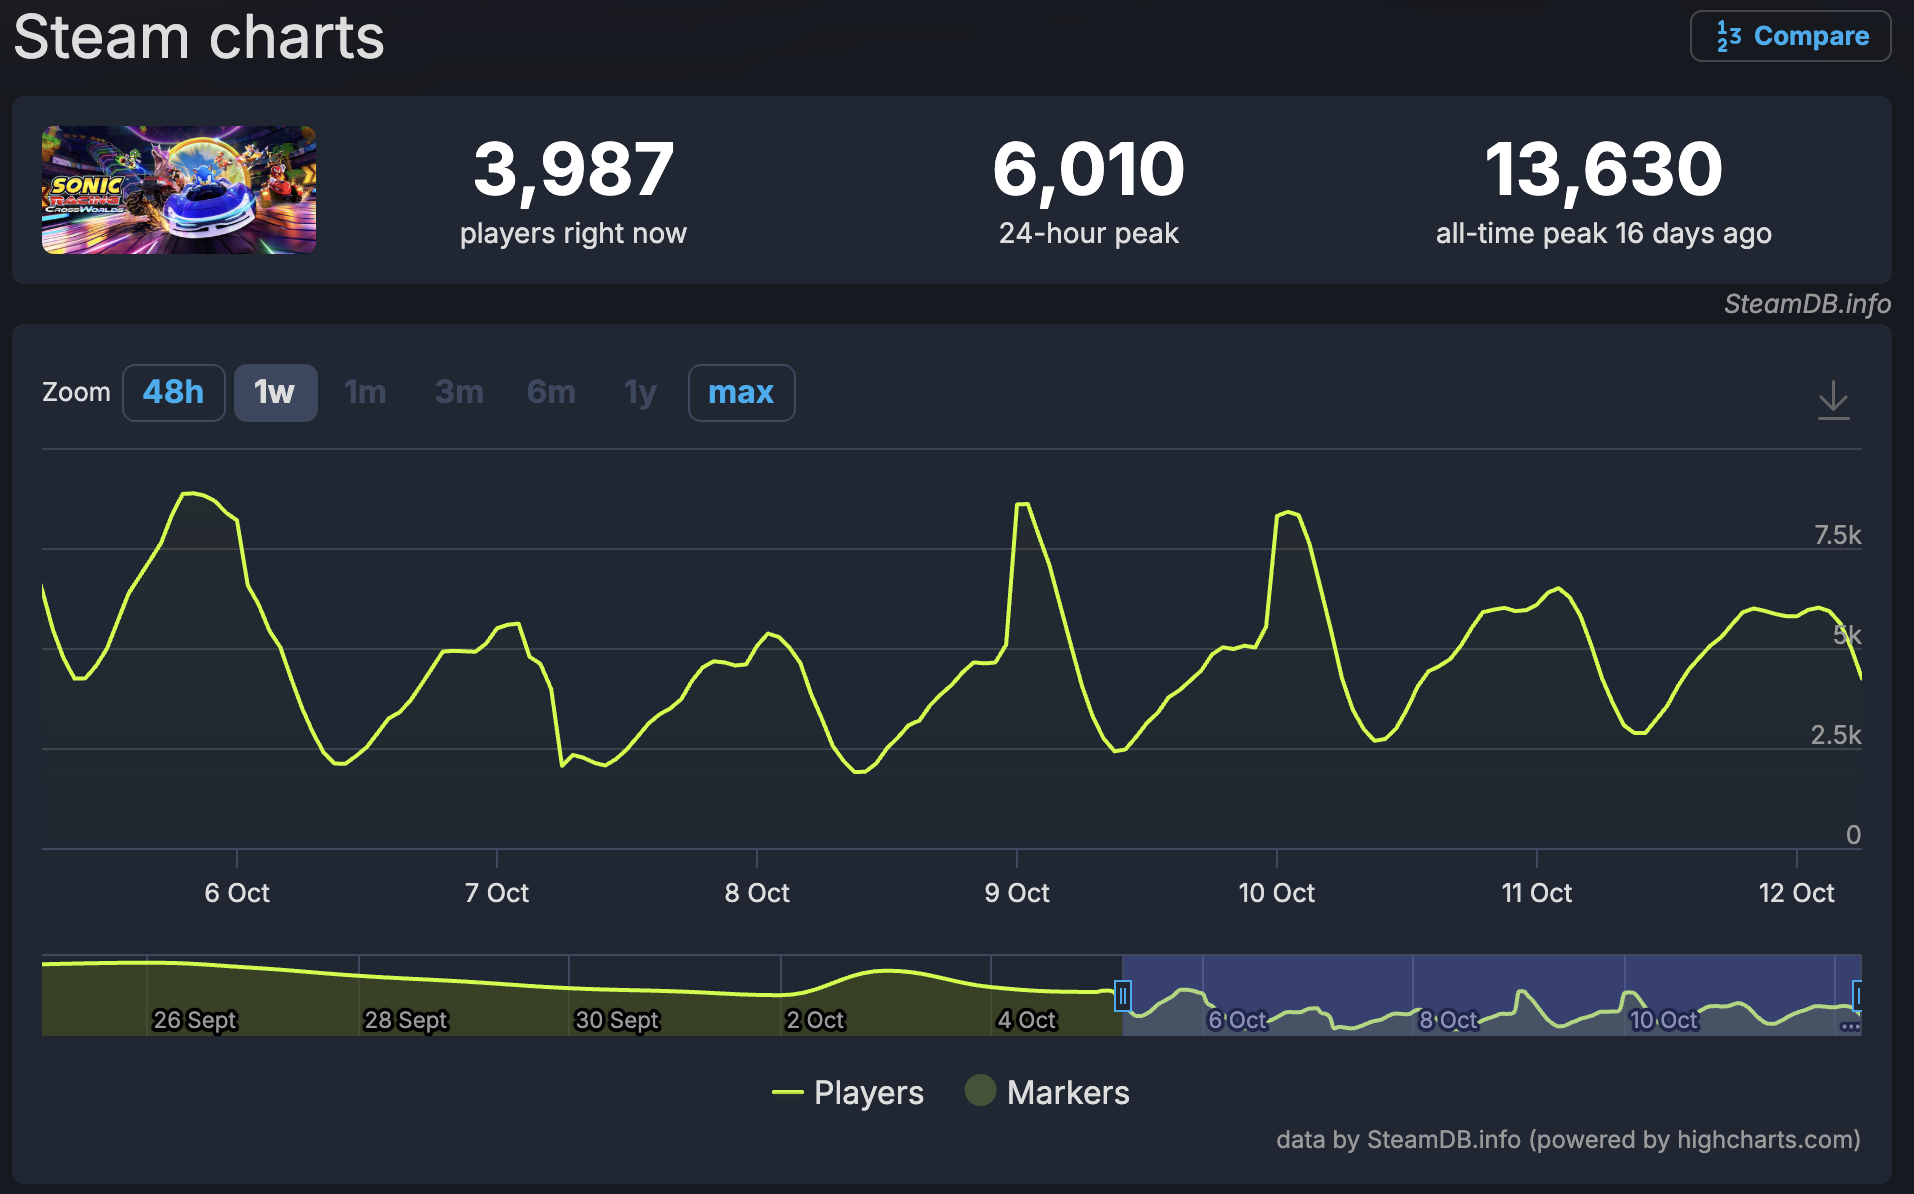Set zoom to max
This screenshot has width=1914, height=1194.
tap(741, 392)
